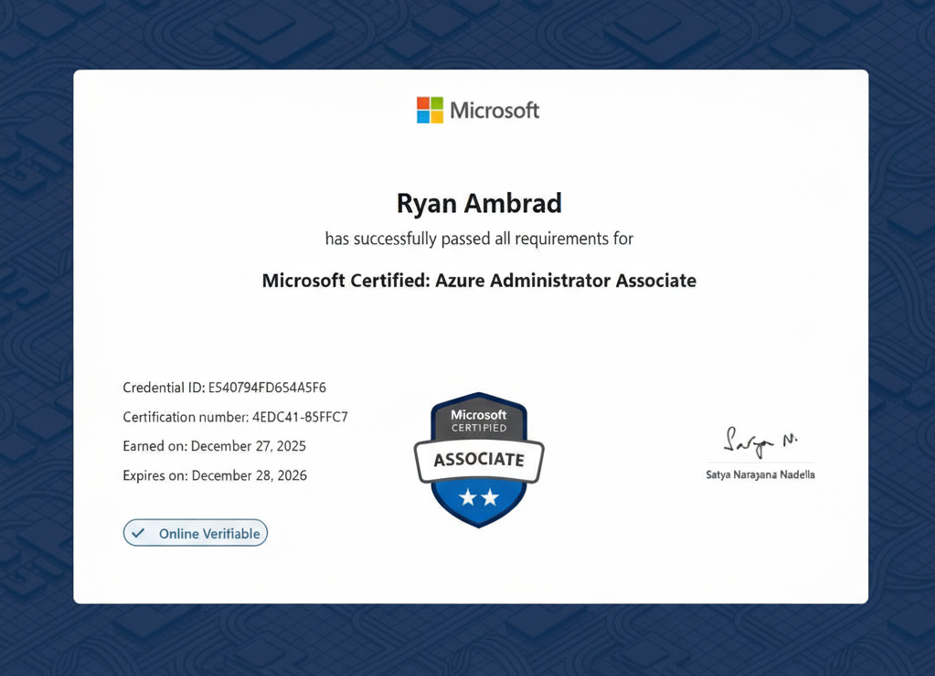935x676 pixels.
Task: Click the green square of Microsoft logo
Action: pyautogui.click(x=436, y=103)
